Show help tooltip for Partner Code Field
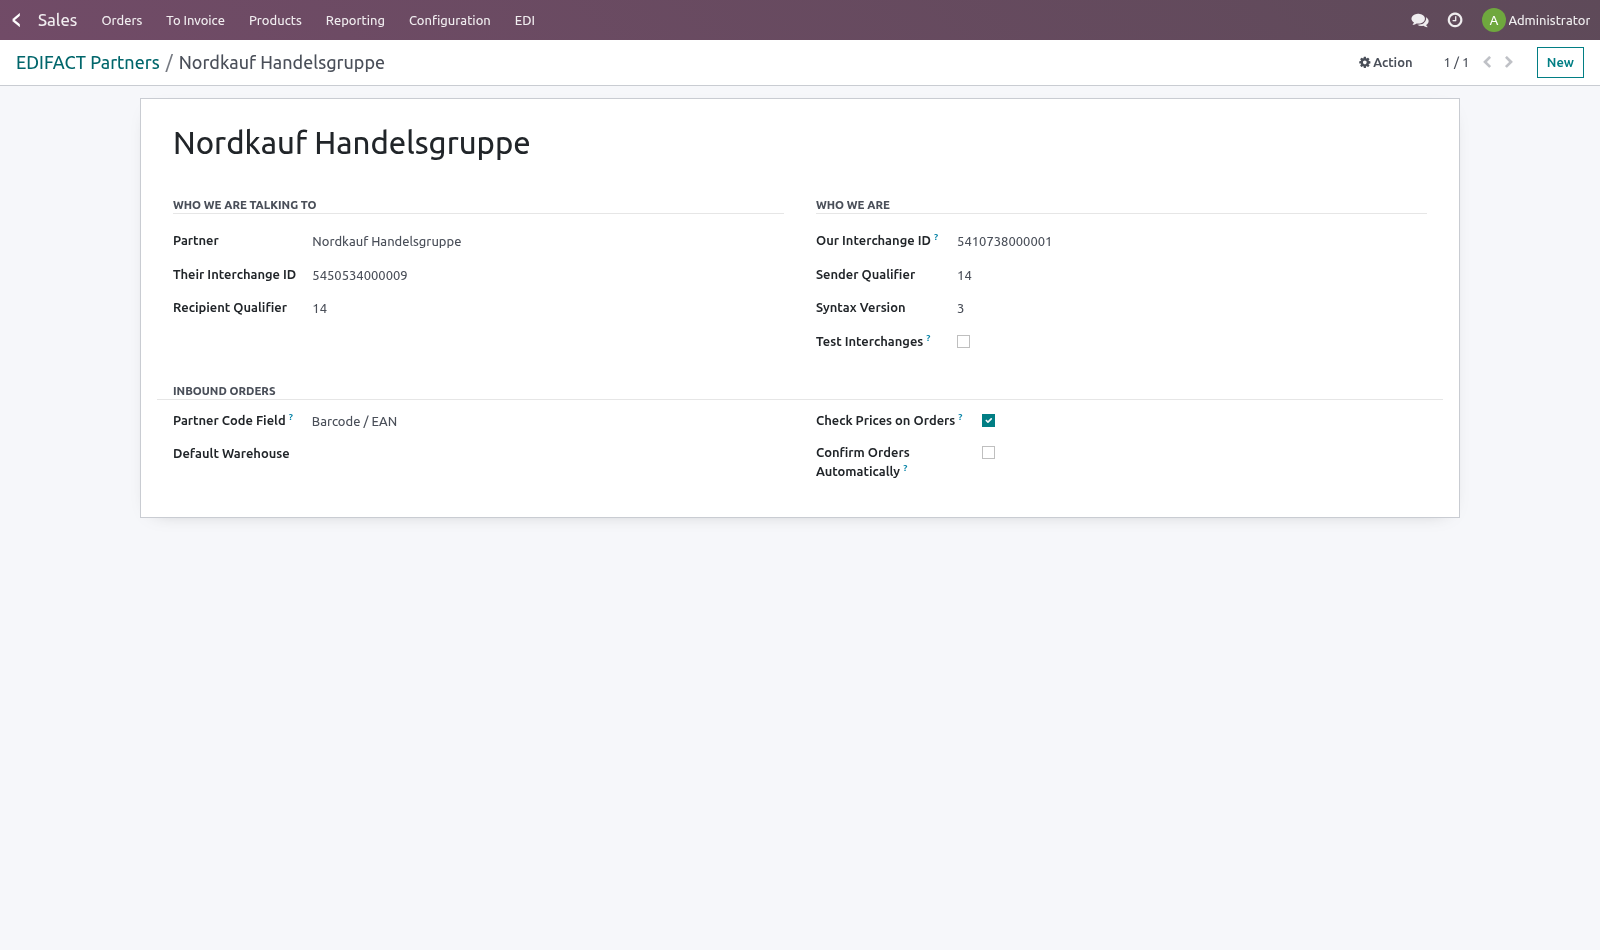Image resolution: width=1600 pixels, height=950 pixels. tap(291, 418)
